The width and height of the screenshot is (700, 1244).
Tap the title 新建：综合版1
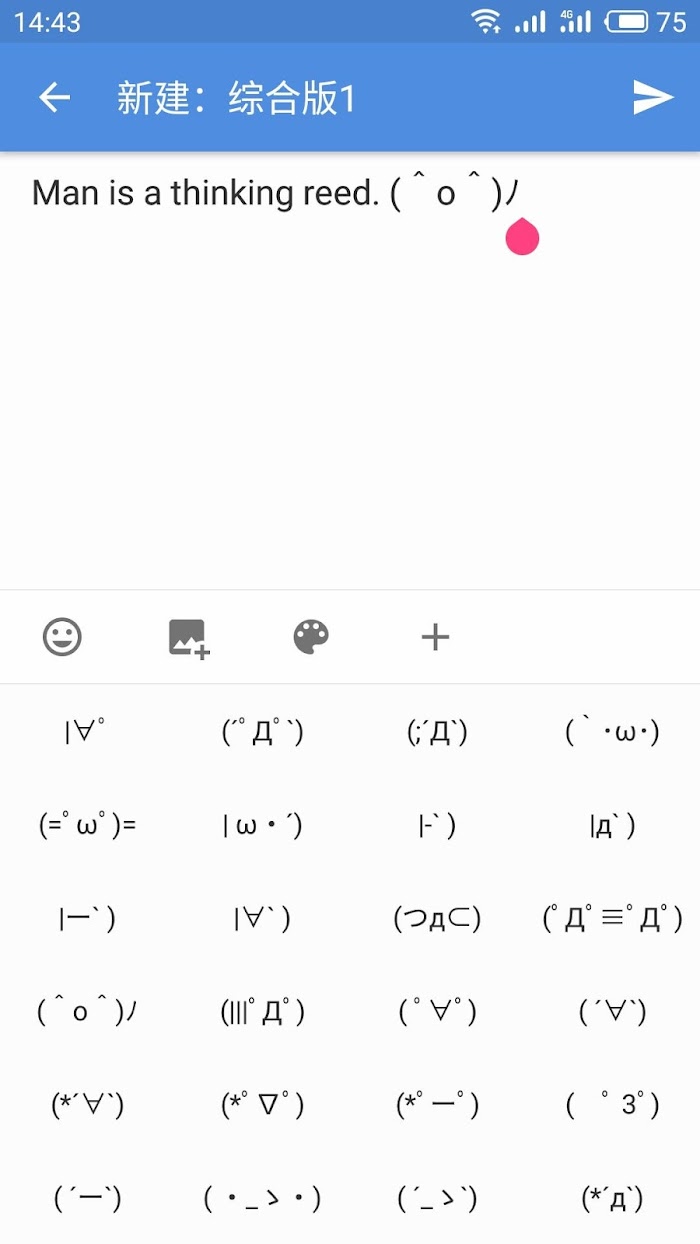(x=236, y=98)
